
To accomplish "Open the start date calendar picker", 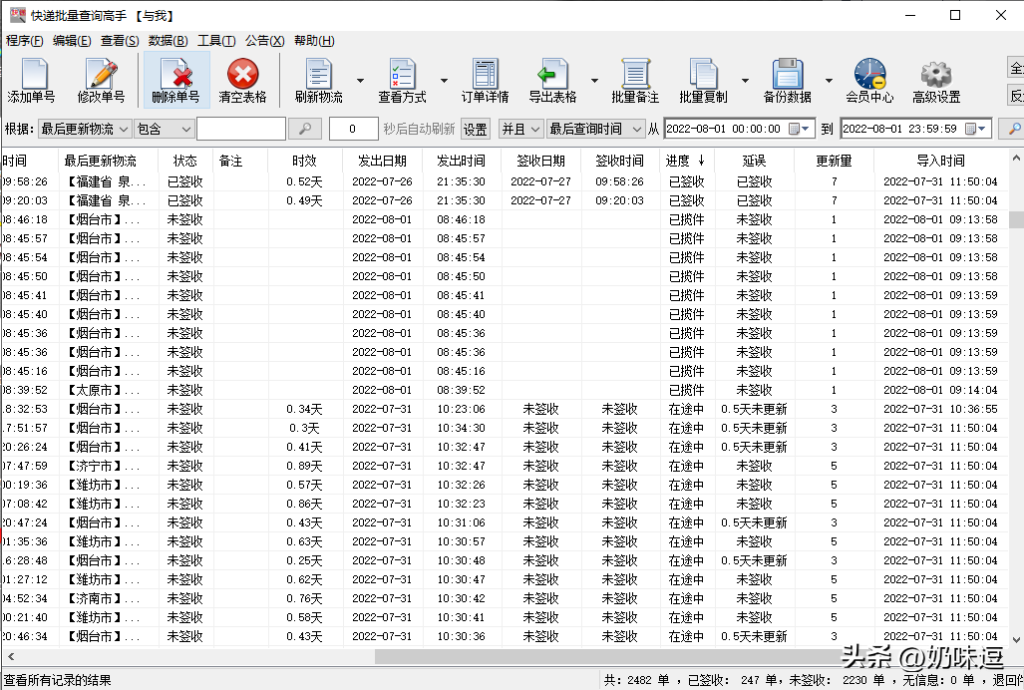I will (799, 129).
